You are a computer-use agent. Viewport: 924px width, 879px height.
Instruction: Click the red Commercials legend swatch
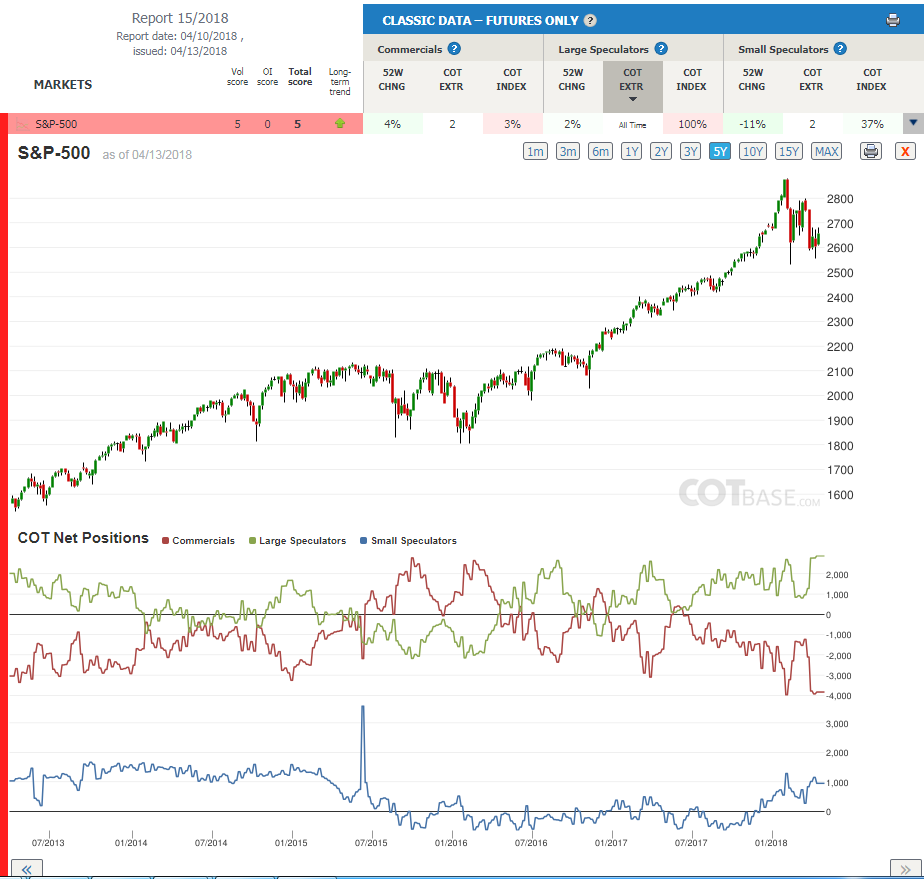point(166,541)
